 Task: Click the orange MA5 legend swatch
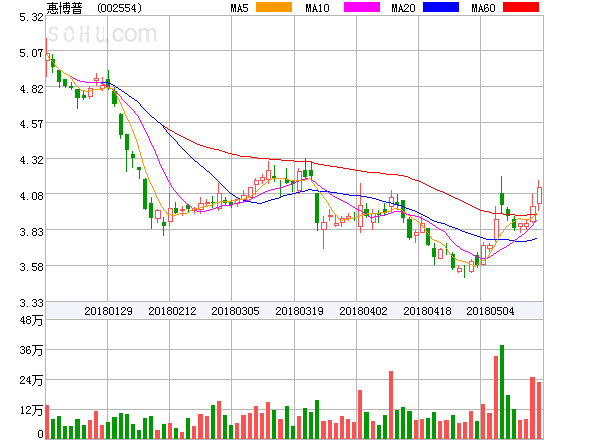(274, 7)
